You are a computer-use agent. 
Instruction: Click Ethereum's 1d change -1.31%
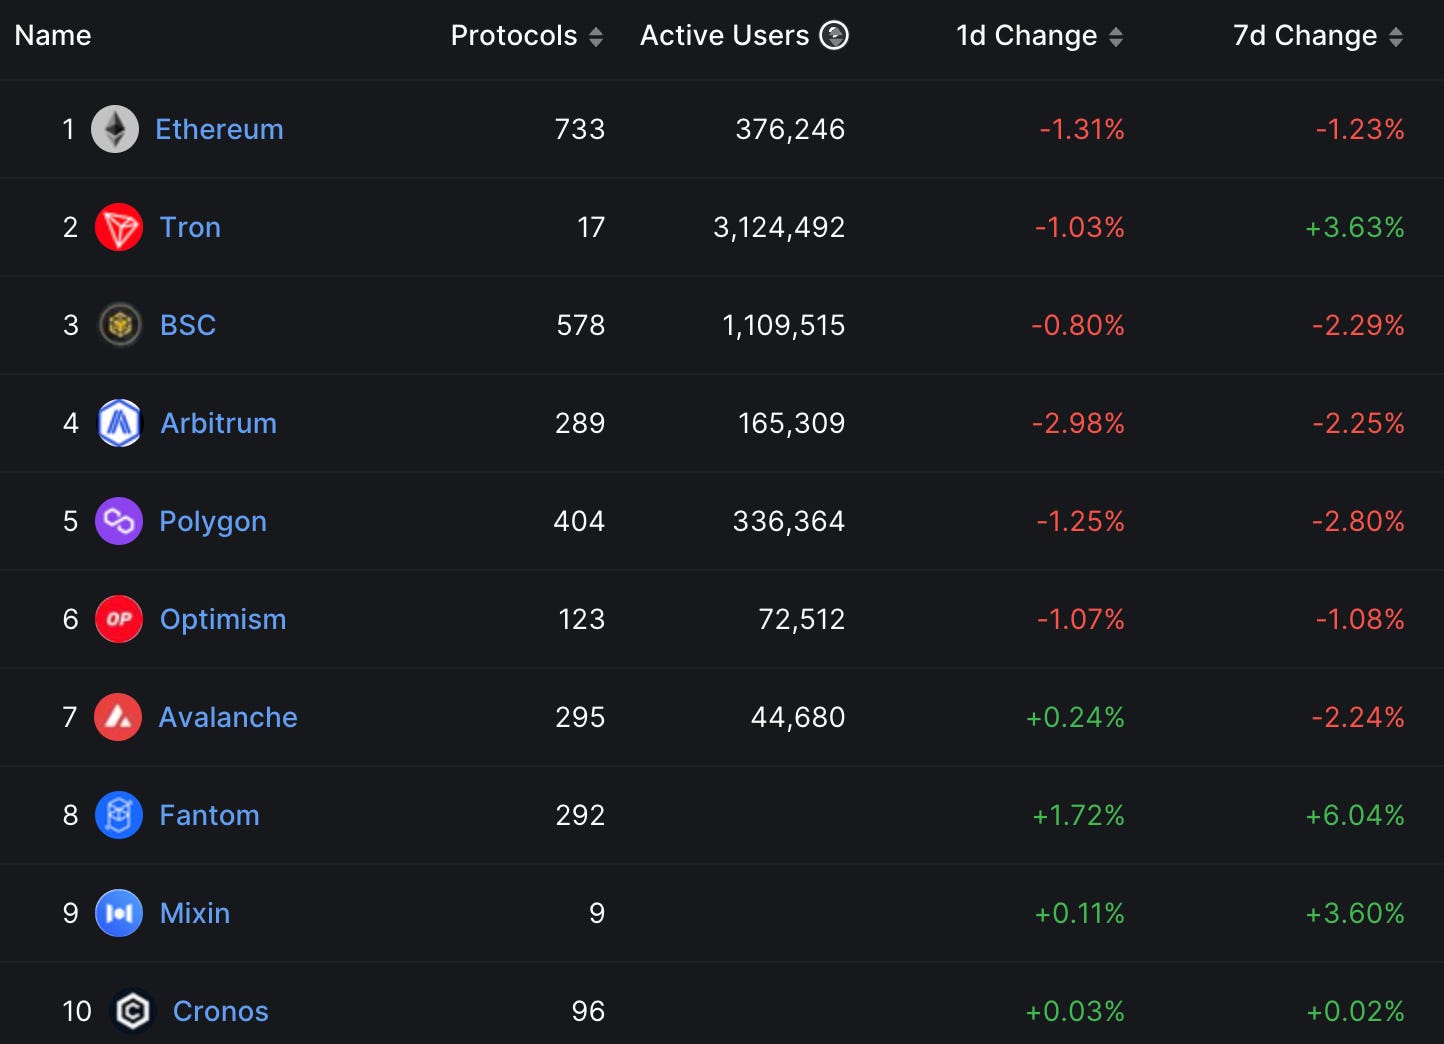tap(1082, 129)
